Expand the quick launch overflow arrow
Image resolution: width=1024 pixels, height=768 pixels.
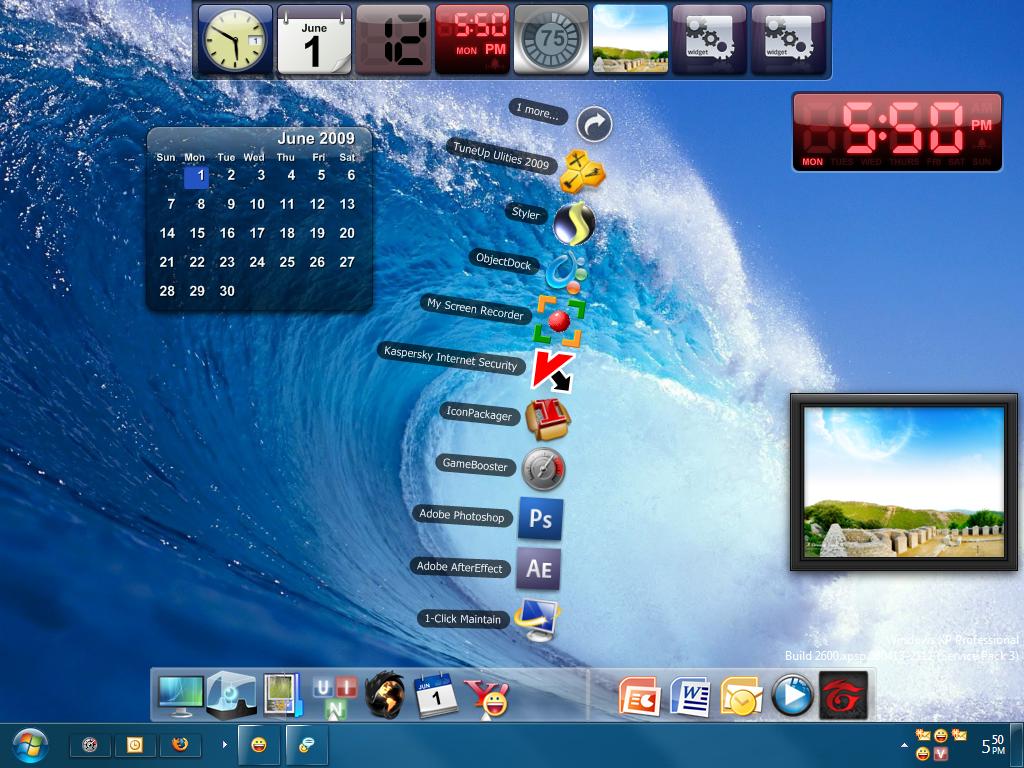(x=225, y=744)
